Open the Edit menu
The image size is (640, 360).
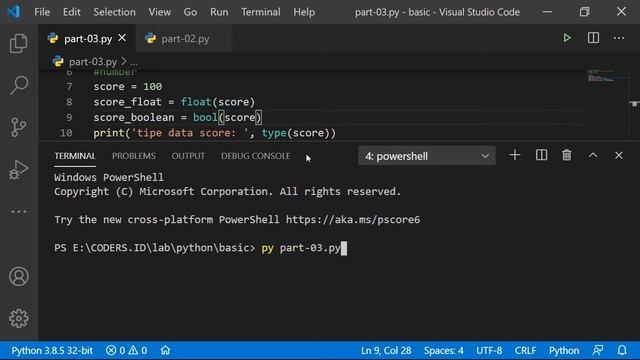[x=71, y=12]
